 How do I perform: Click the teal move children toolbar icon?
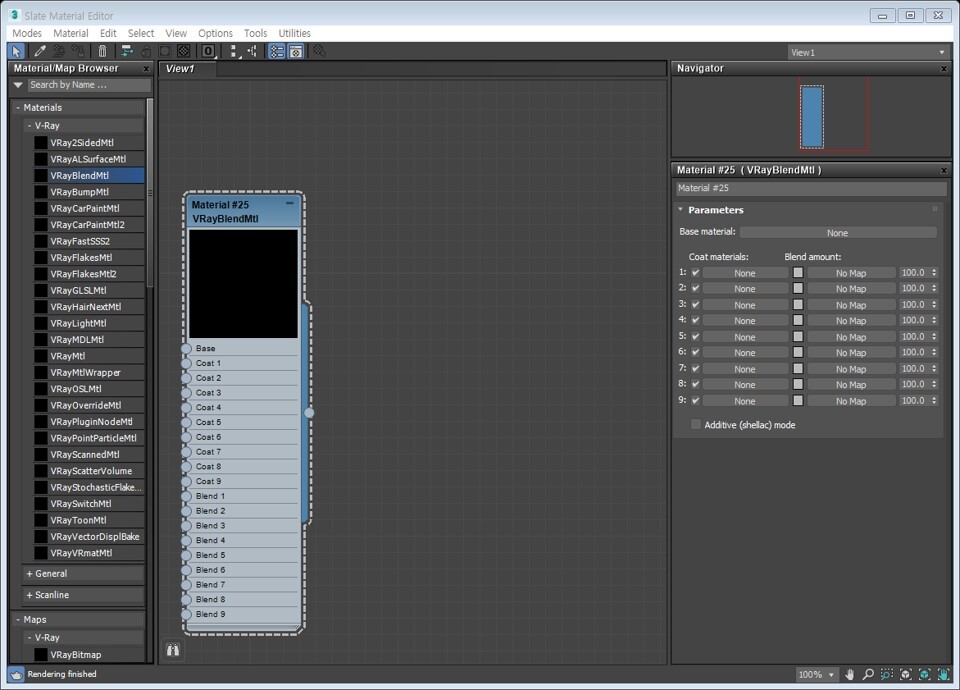point(127,51)
